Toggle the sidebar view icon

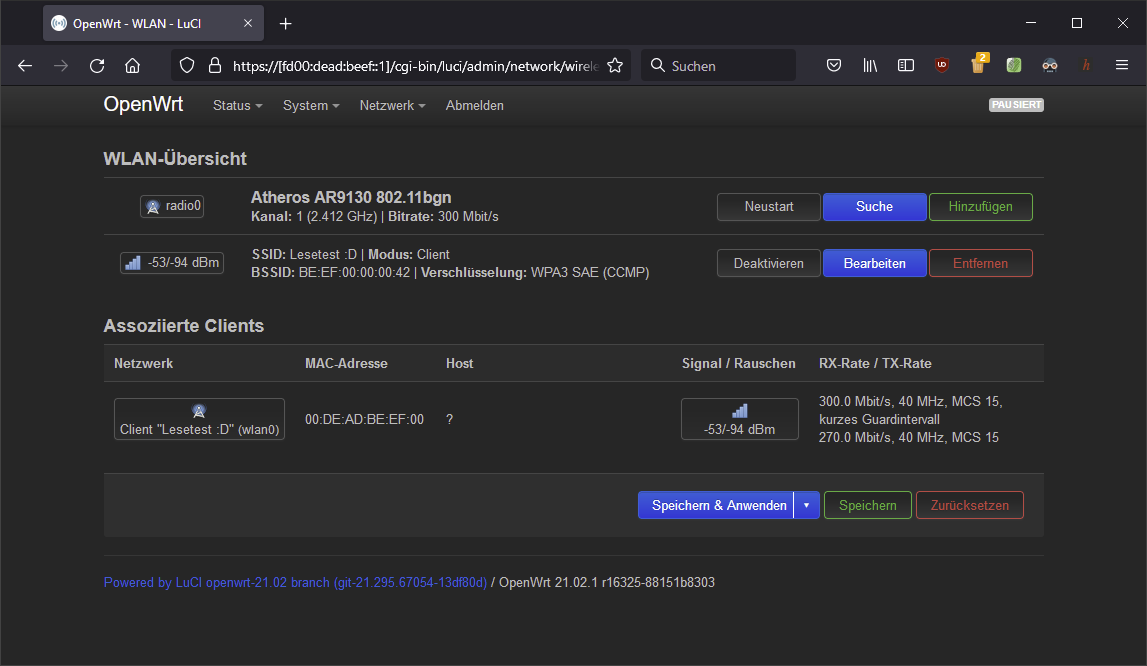click(x=906, y=66)
